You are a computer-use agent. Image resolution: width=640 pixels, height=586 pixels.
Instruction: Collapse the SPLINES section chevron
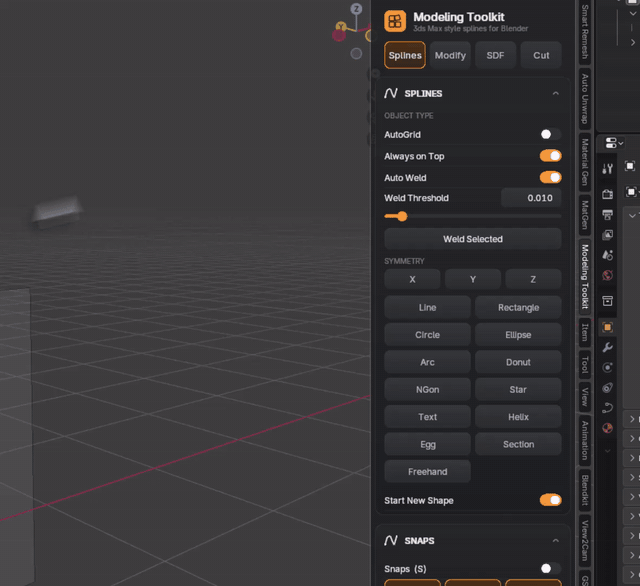pyautogui.click(x=556, y=93)
